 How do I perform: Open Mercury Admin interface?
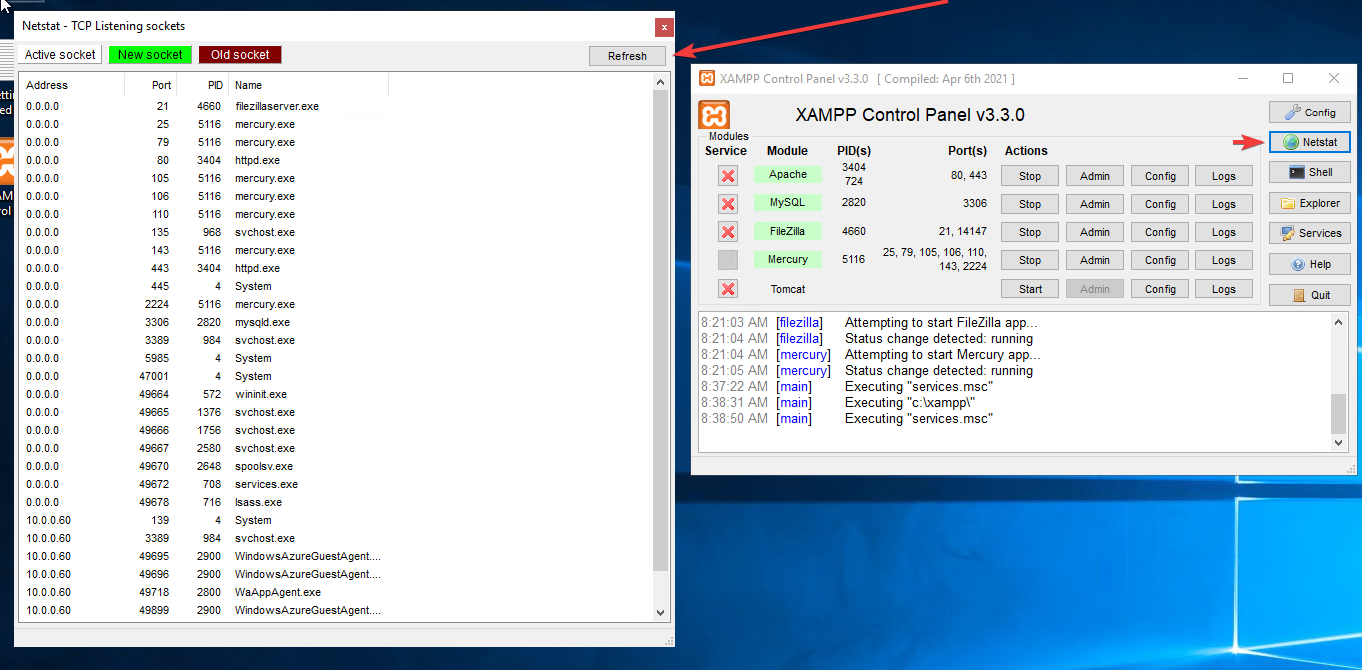[1095, 260]
